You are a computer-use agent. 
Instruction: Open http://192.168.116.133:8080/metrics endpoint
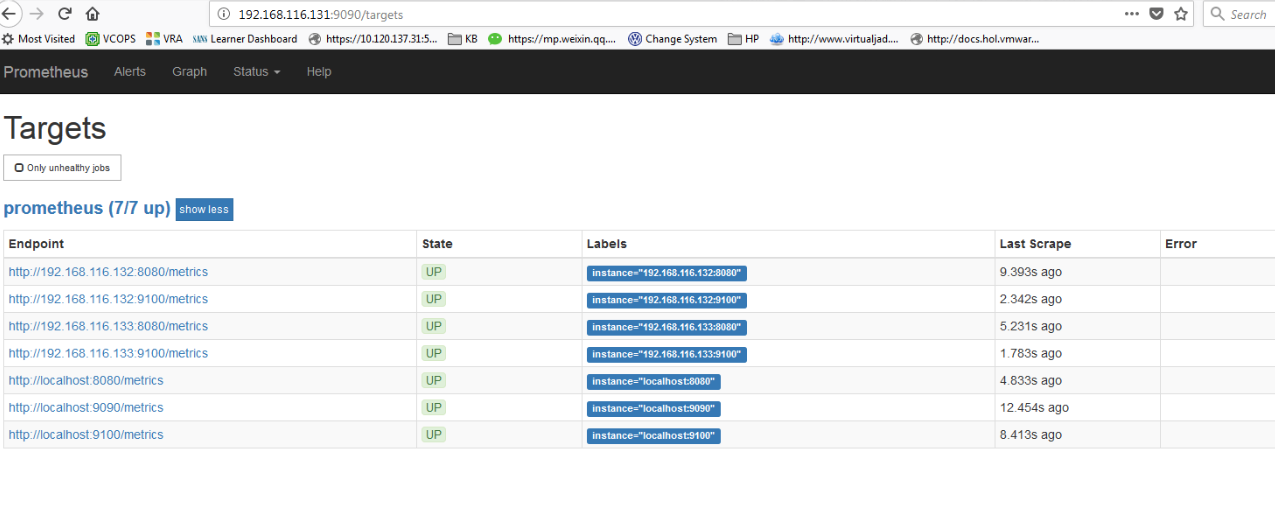coord(108,326)
